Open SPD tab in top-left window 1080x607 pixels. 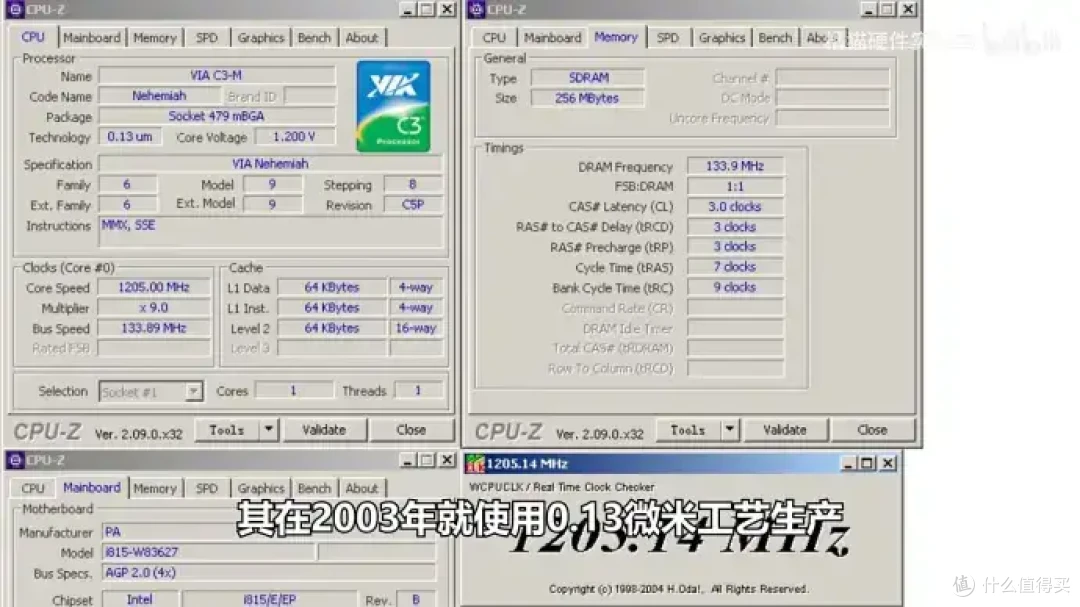pyautogui.click(x=207, y=38)
